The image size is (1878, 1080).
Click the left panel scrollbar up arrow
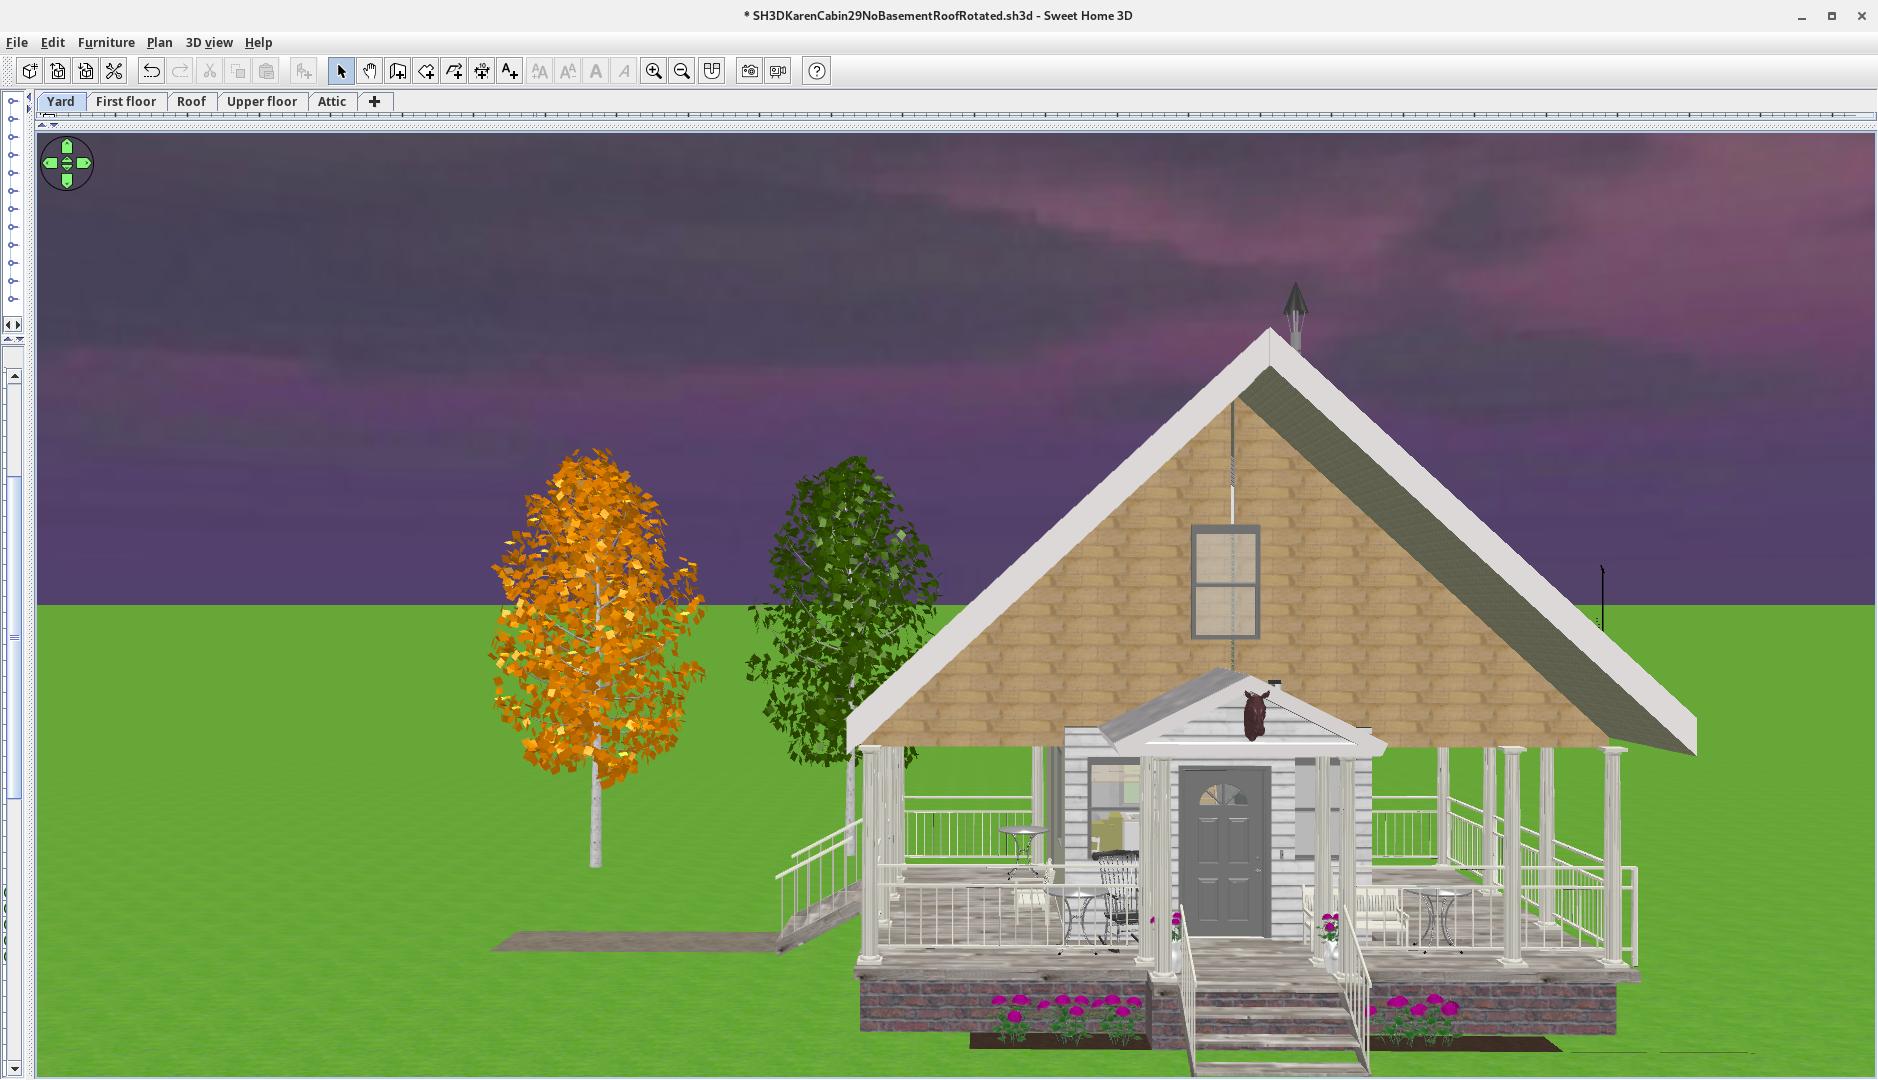[14, 377]
